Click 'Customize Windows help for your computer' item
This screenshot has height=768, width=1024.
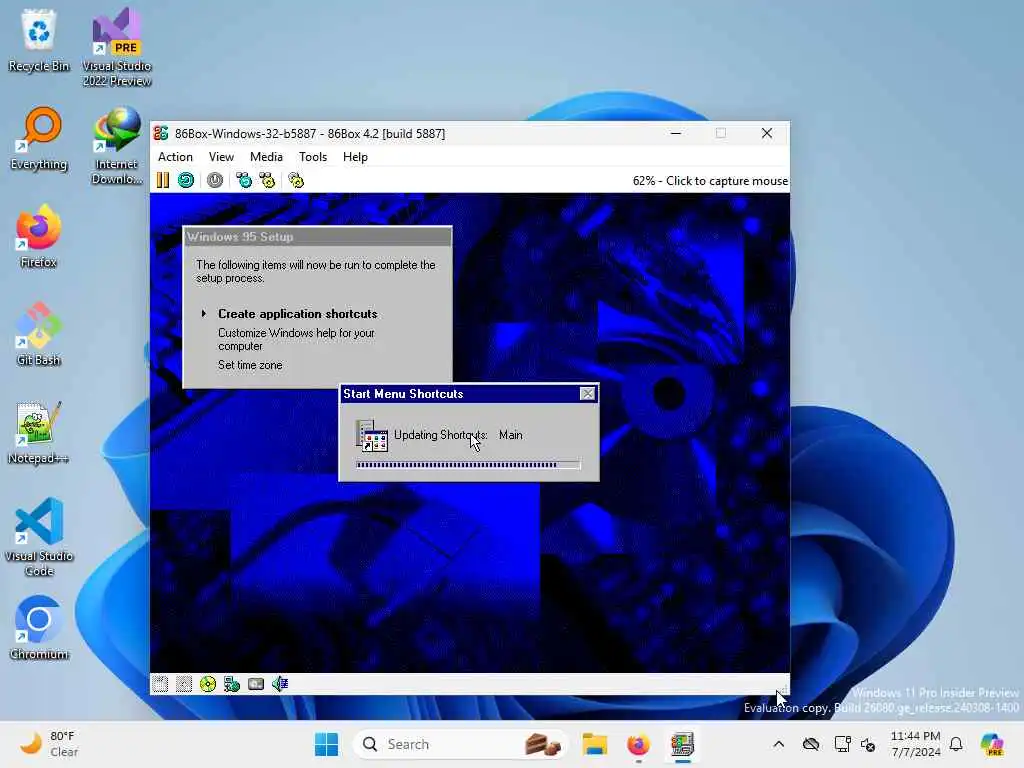[296, 340]
